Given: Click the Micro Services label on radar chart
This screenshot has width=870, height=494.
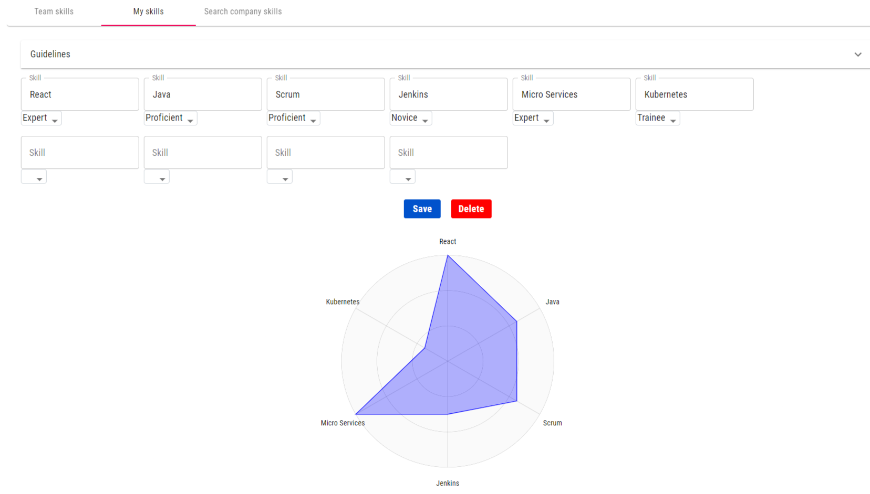Looking at the screenshot, I should [x=343, y=423].
